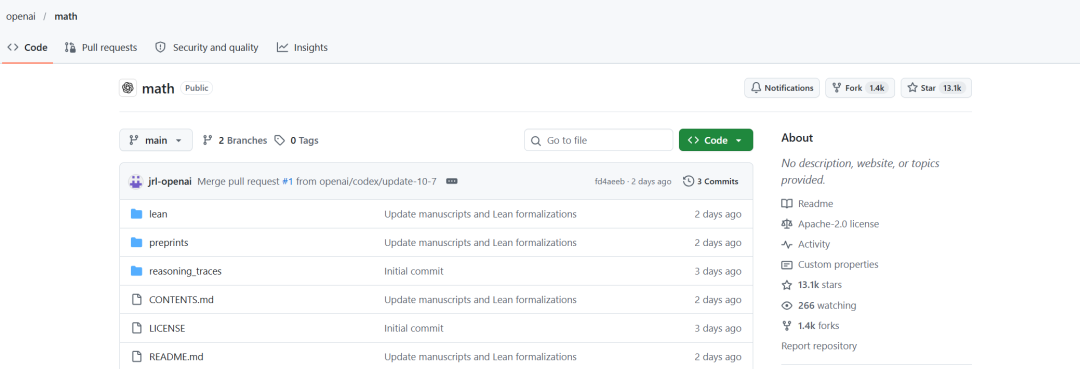This screenshot has height=369, width=1080.
Task: Click '2 days ago' in lean row
Action: point(718,214)
